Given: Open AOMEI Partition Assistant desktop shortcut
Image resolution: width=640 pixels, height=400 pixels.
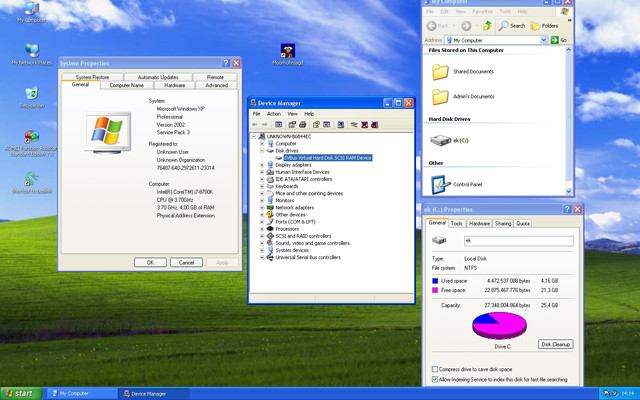Looking at the screenshot, I should [x=31, y=143].
